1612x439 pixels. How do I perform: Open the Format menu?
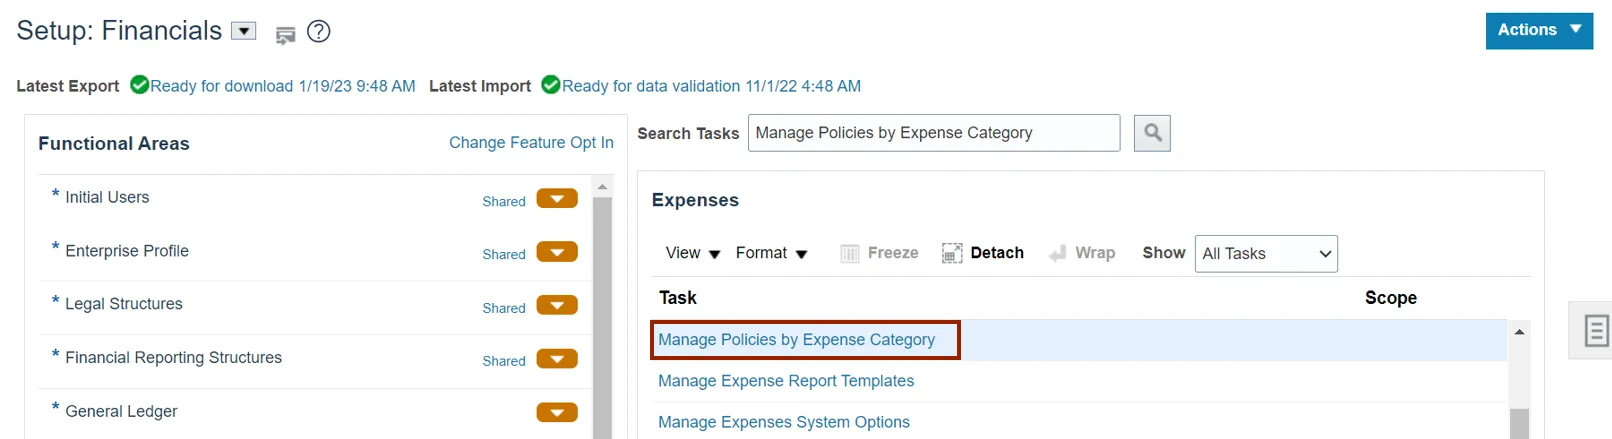click(771, 253)
